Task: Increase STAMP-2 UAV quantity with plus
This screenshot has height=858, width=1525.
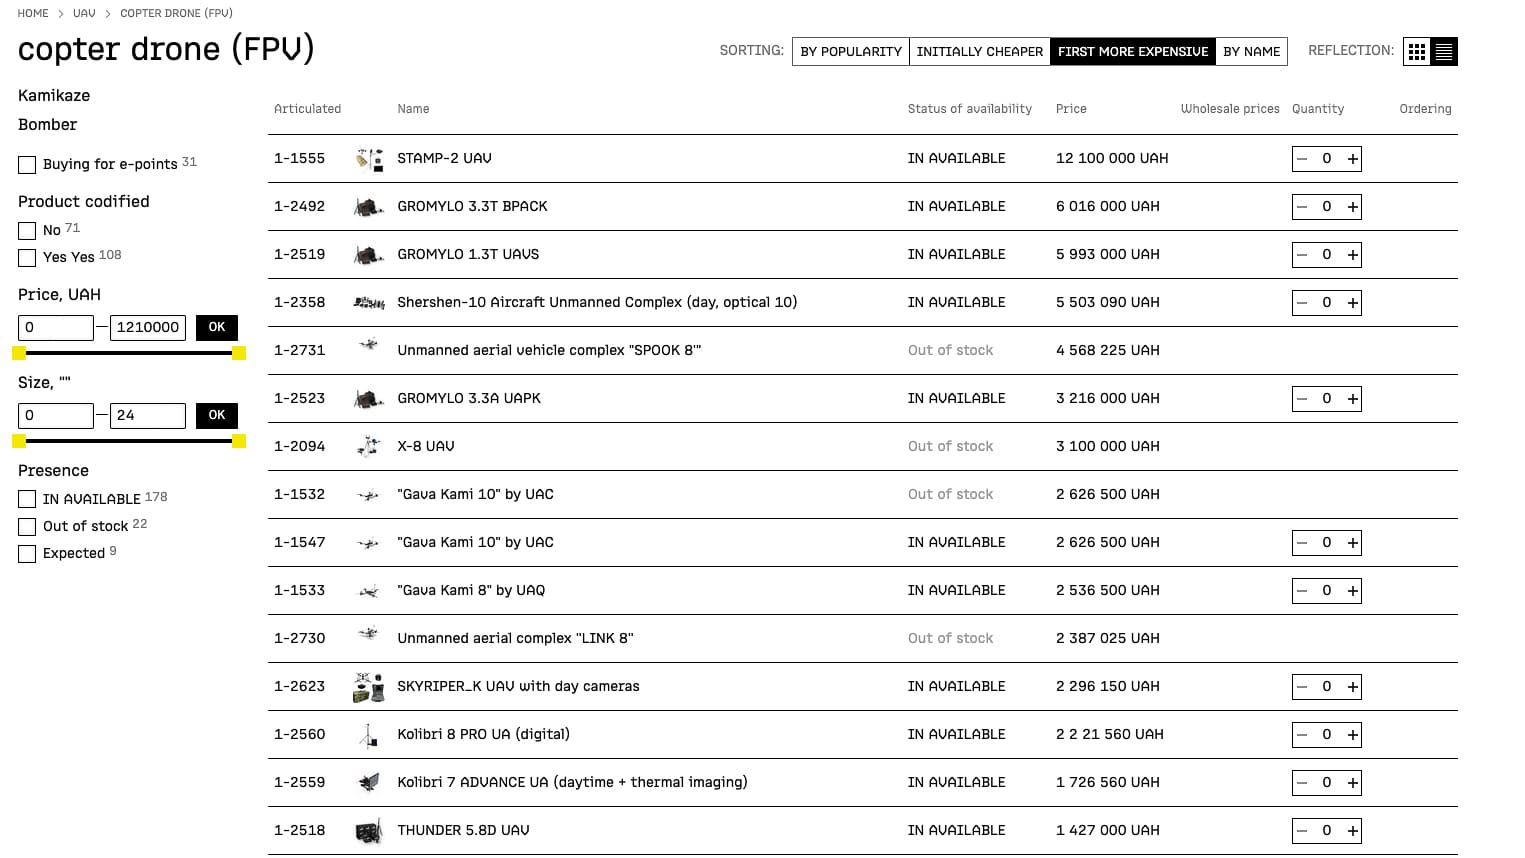Action: [1352, 159]
